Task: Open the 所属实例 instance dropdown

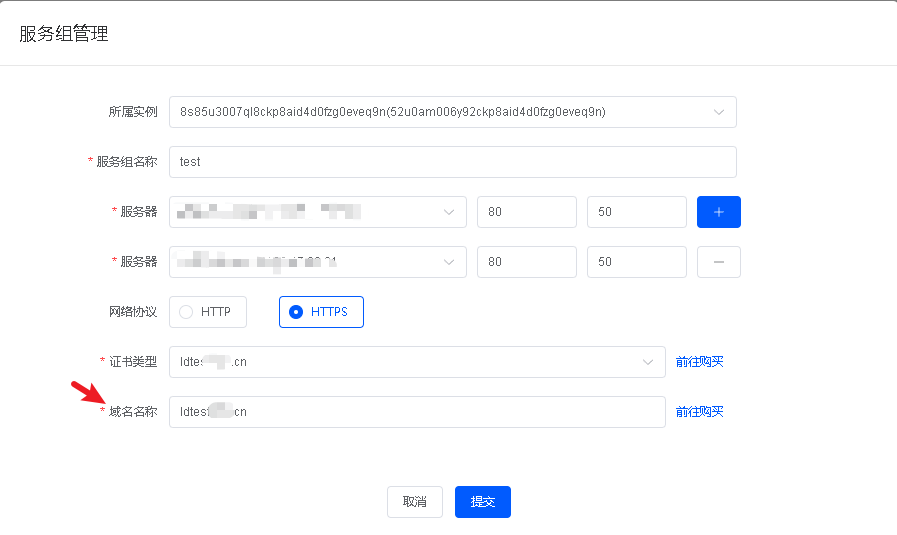Action: click(452, 112)
